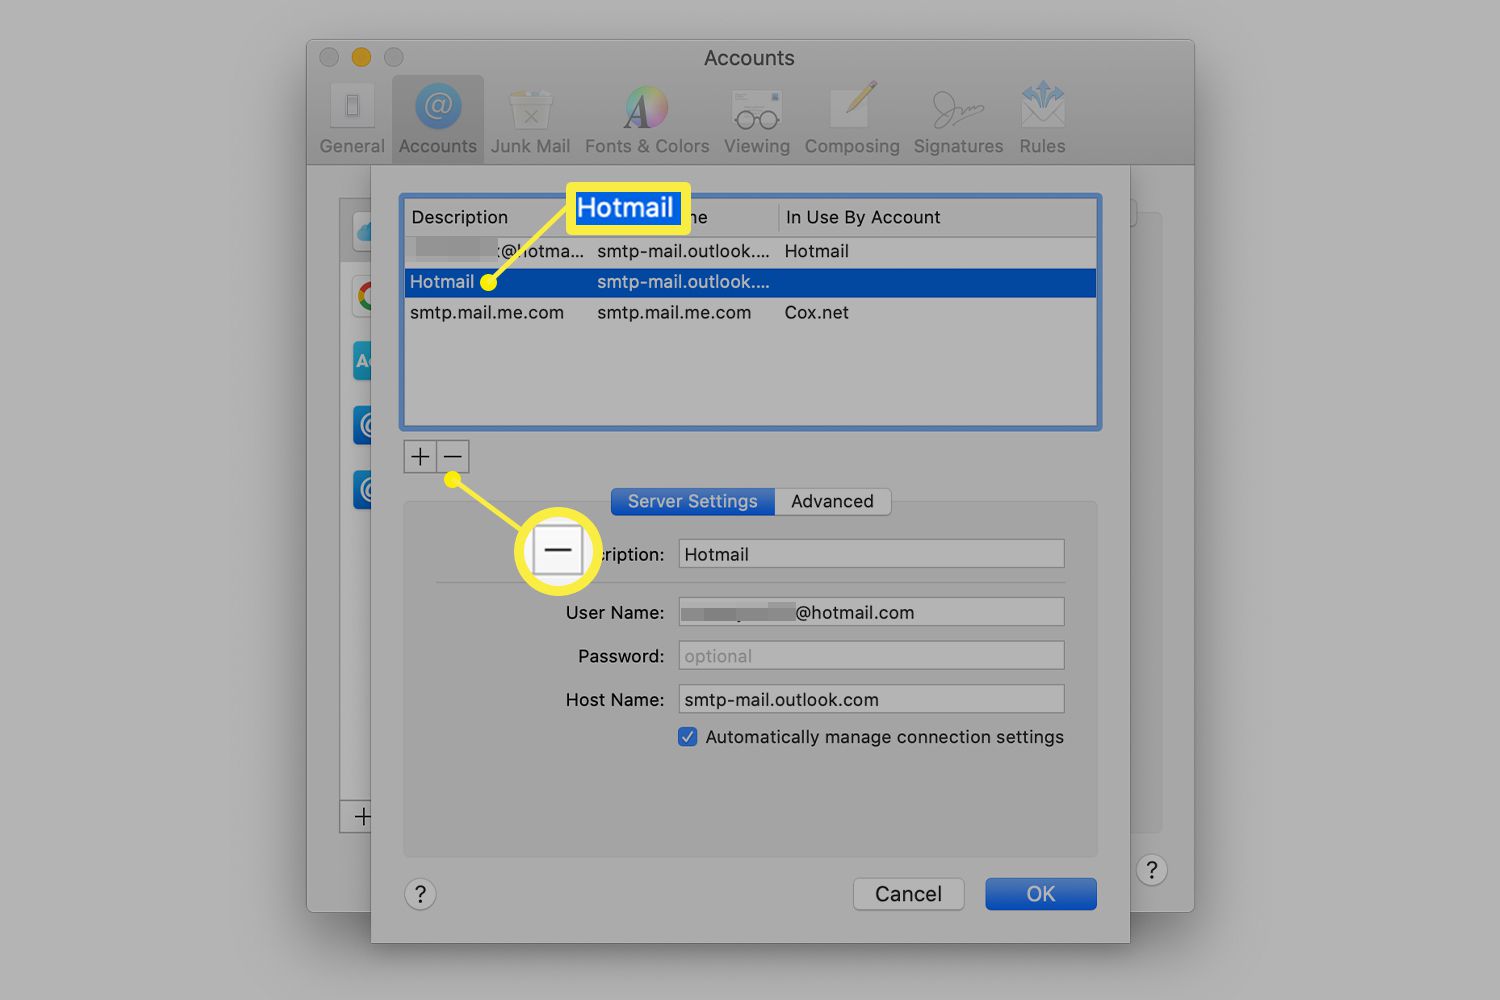1500x1000 pixels.
Task: Open the Composing preferences pane
Action: (852, 119)
